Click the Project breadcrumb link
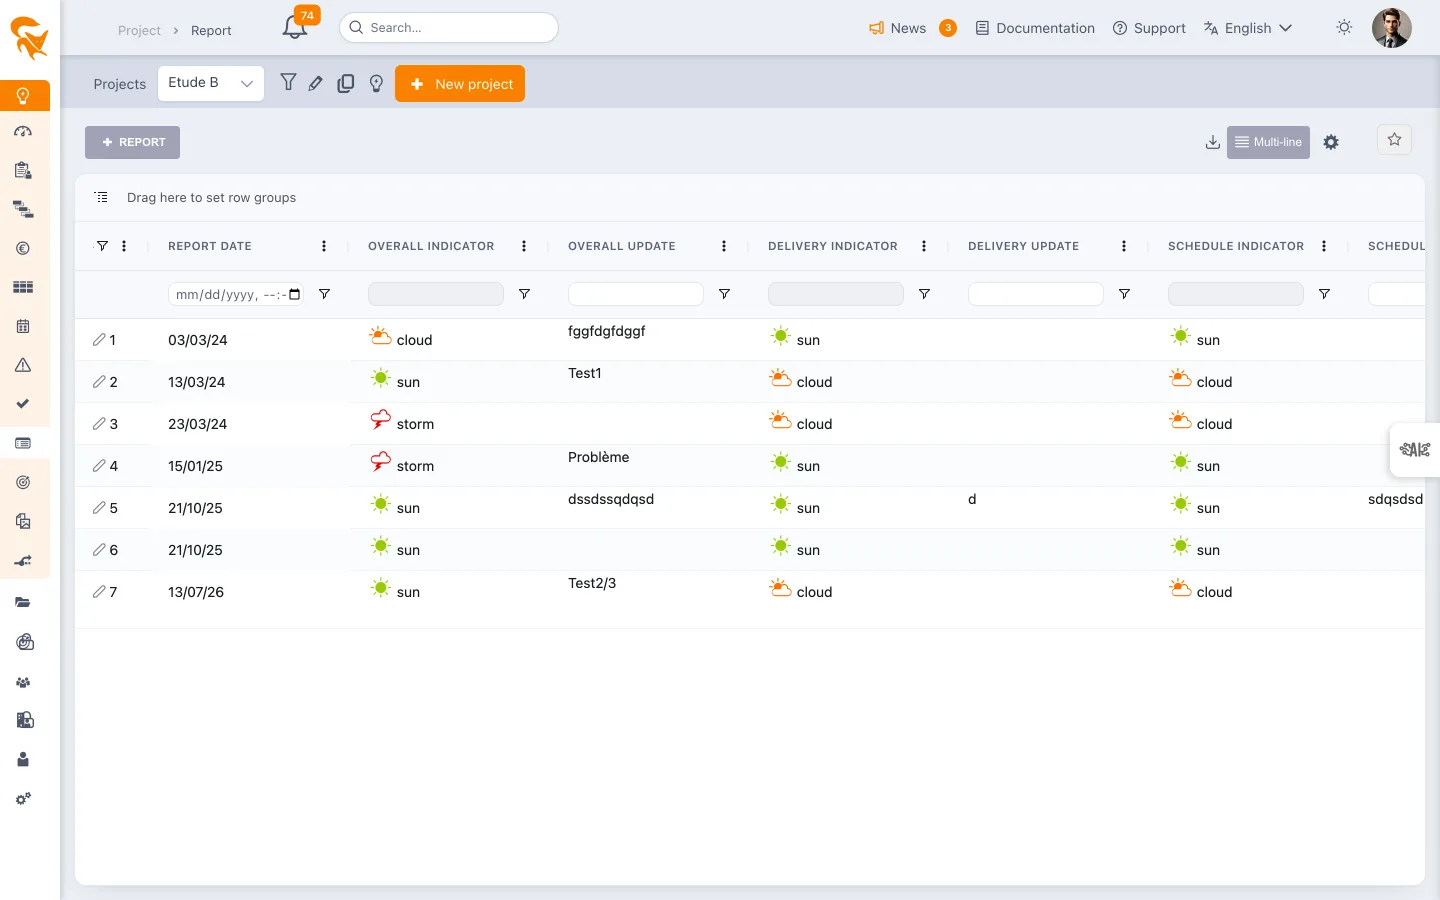The height and width of the screenshot is (900, 1440). [139, 31]
